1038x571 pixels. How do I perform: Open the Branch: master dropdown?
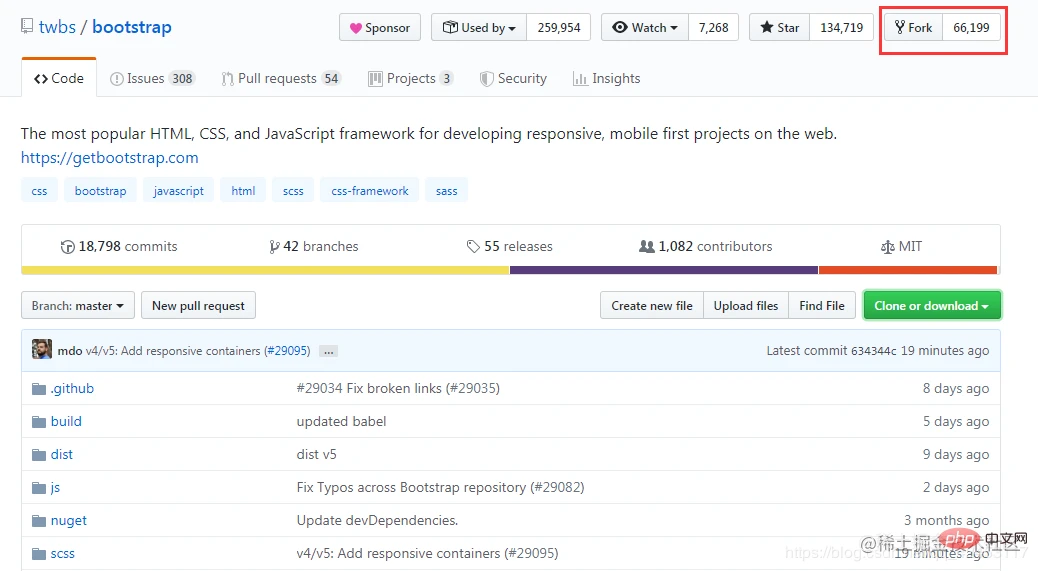(78, 306)
